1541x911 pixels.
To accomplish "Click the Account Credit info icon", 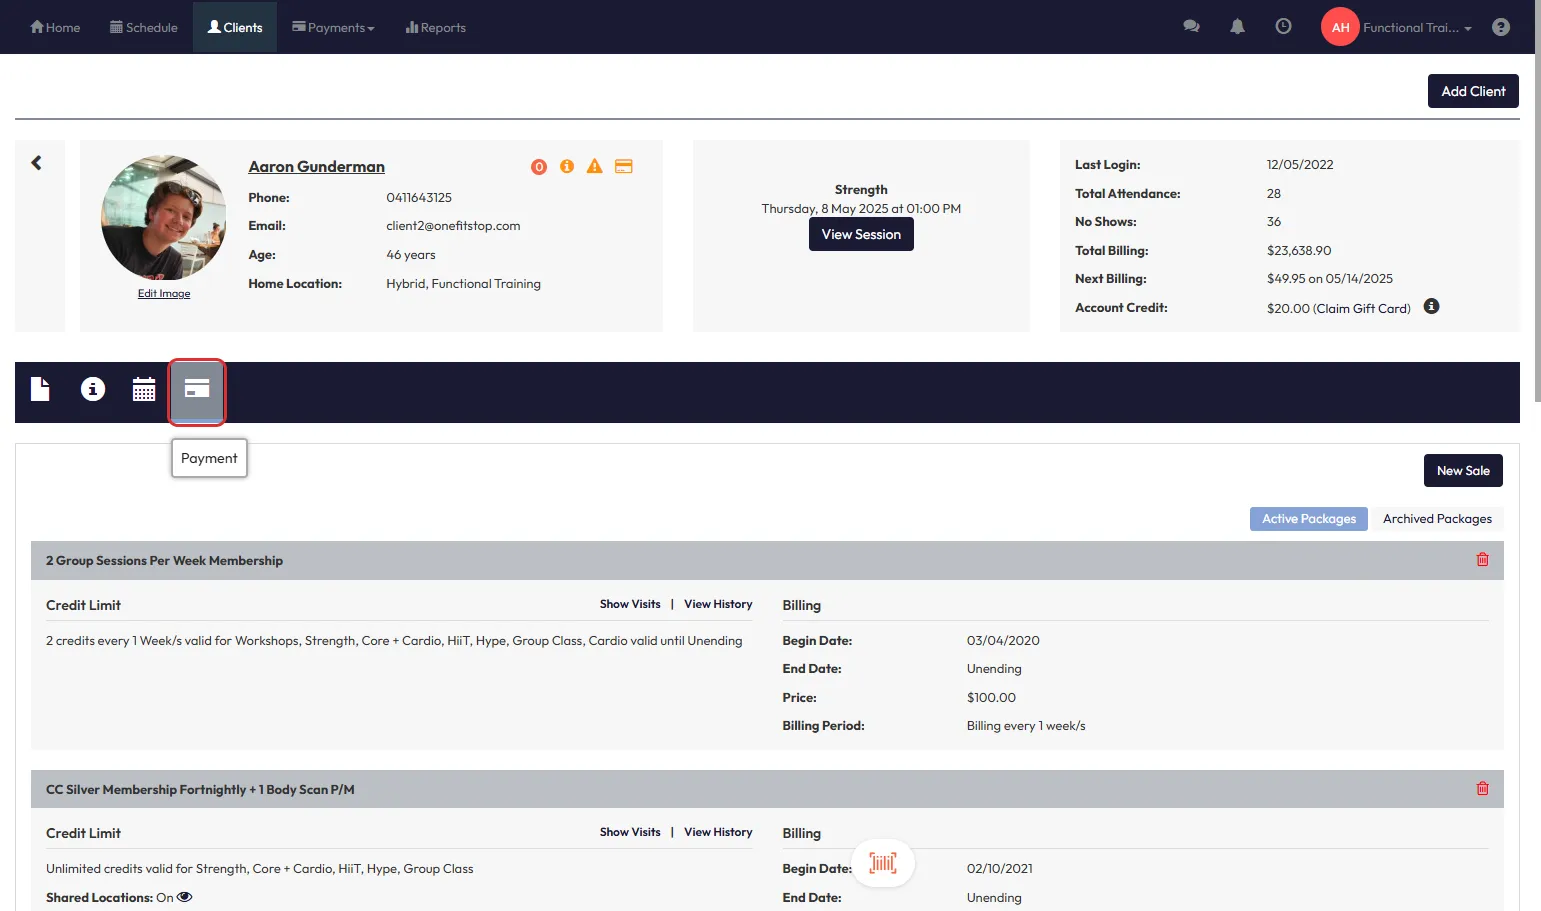I will pos(1431,307).
